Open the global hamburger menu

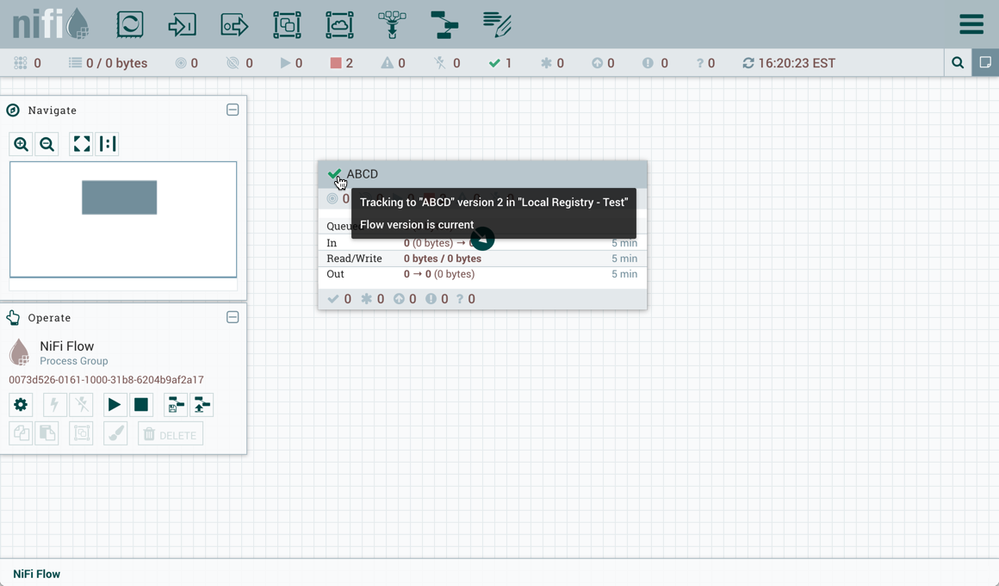click(970, 24)
